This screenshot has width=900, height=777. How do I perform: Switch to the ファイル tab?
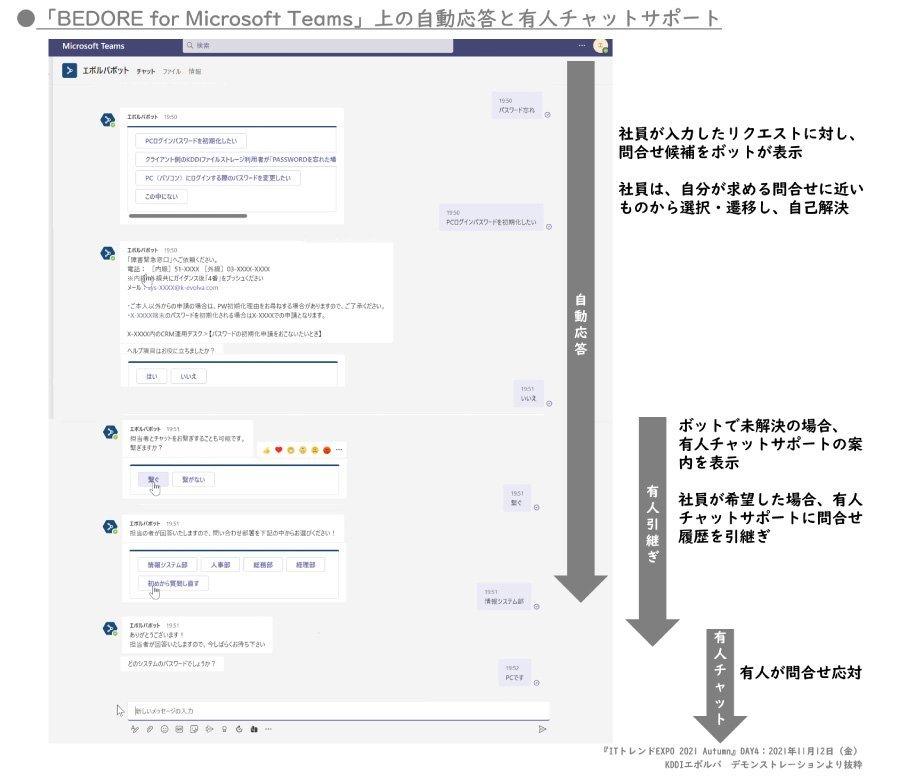point(172,71)
